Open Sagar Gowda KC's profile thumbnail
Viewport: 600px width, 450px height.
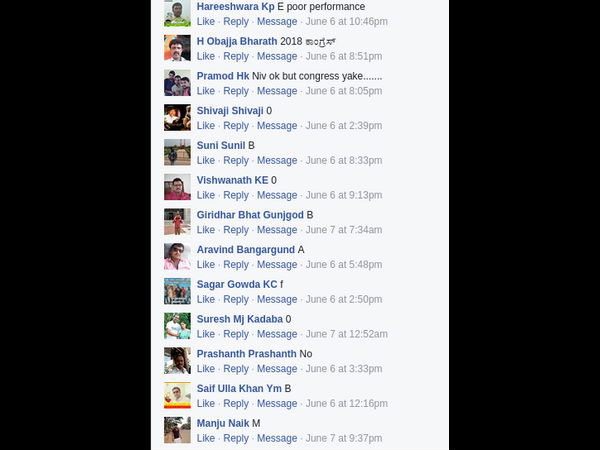pyautogui.click(x=177, y=291)
